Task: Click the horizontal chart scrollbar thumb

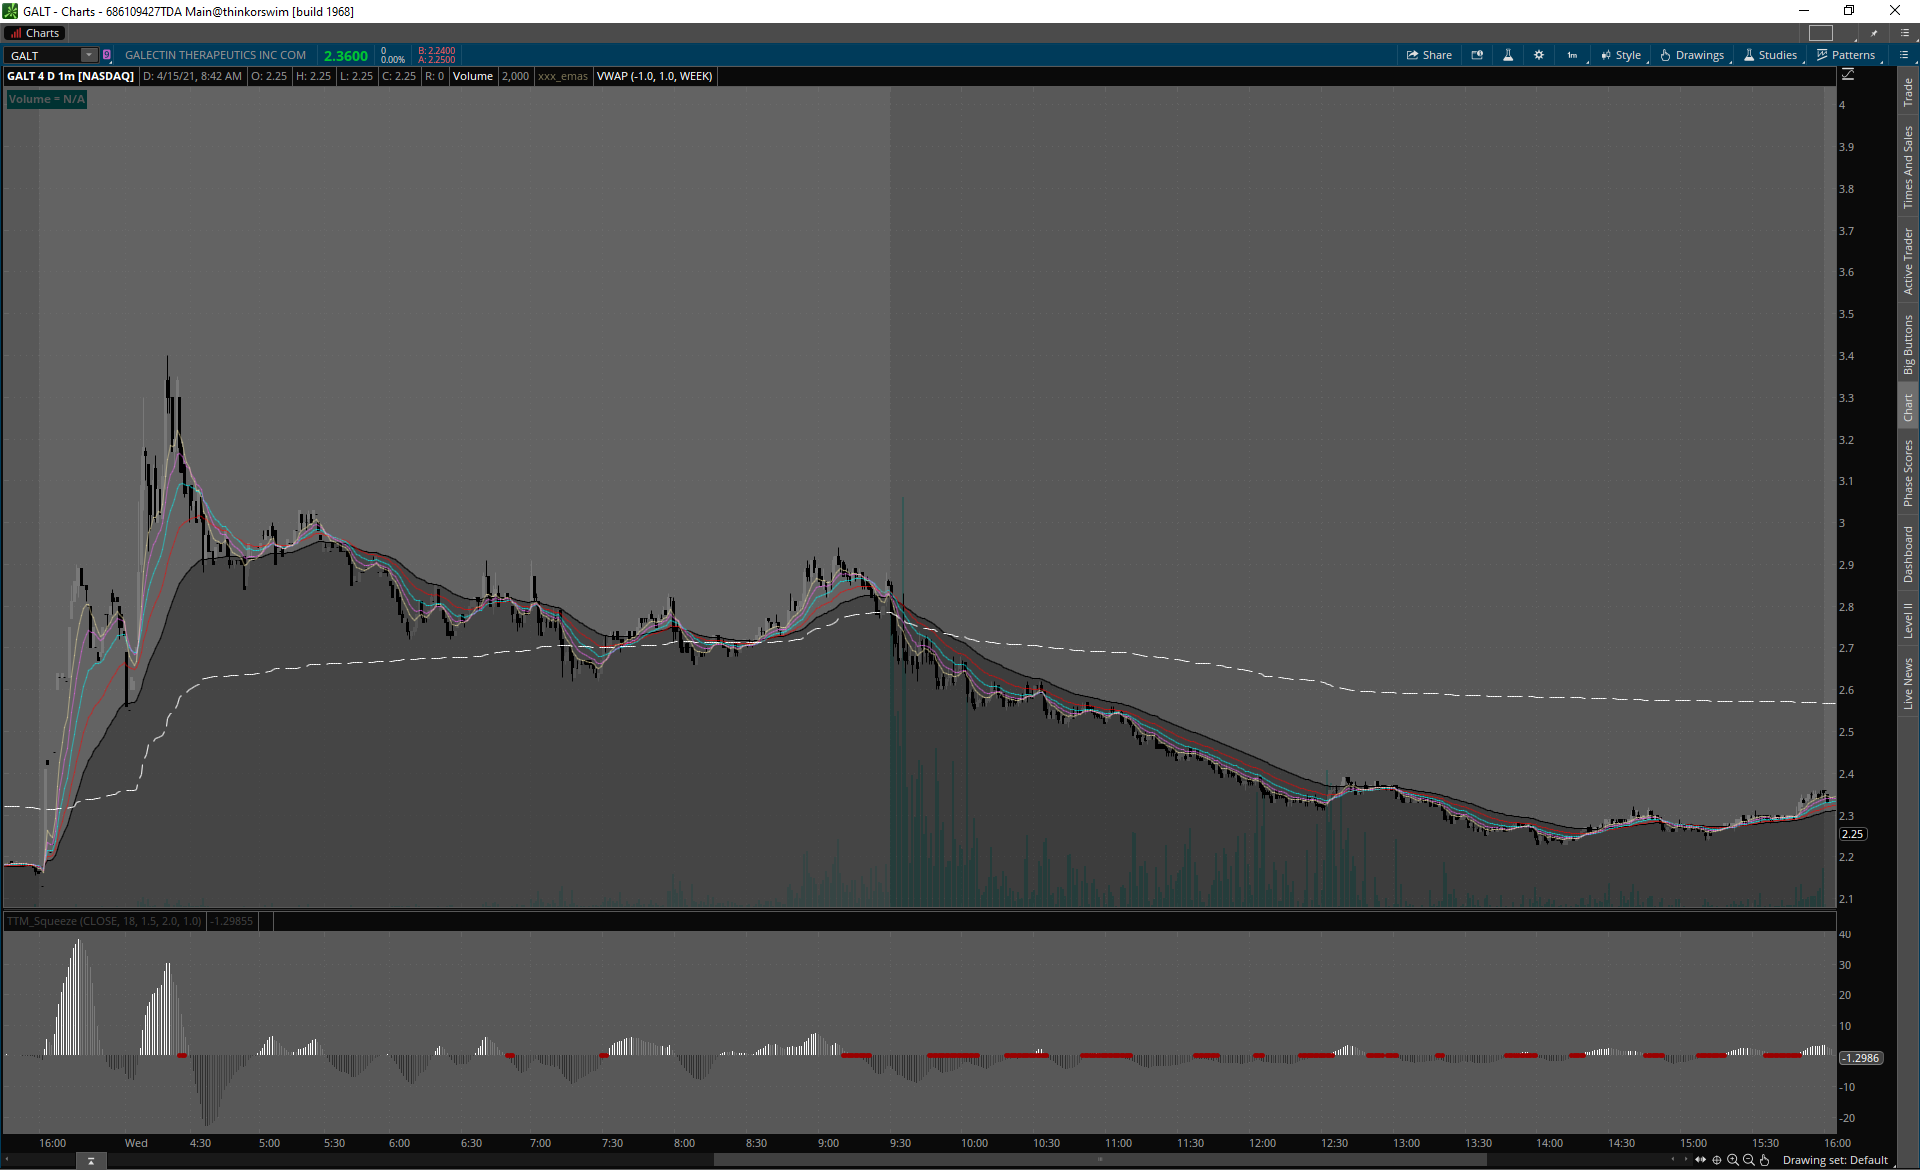Action: point(1100,1160)
